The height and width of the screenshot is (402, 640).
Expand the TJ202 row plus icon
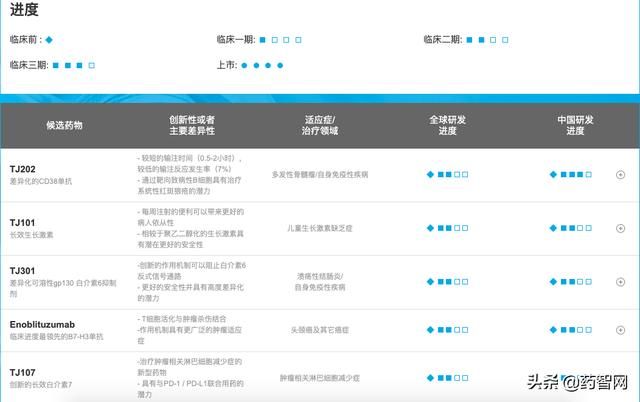coord(620,175)
